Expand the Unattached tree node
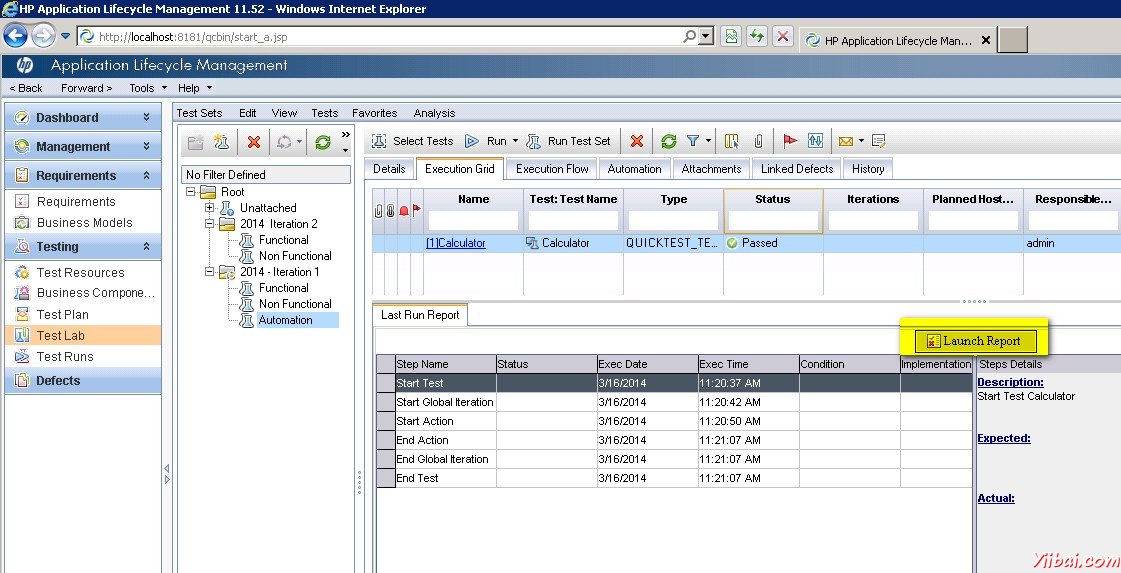The height and width of the screenshot is (573, 1121). click(x=210, y=208)
